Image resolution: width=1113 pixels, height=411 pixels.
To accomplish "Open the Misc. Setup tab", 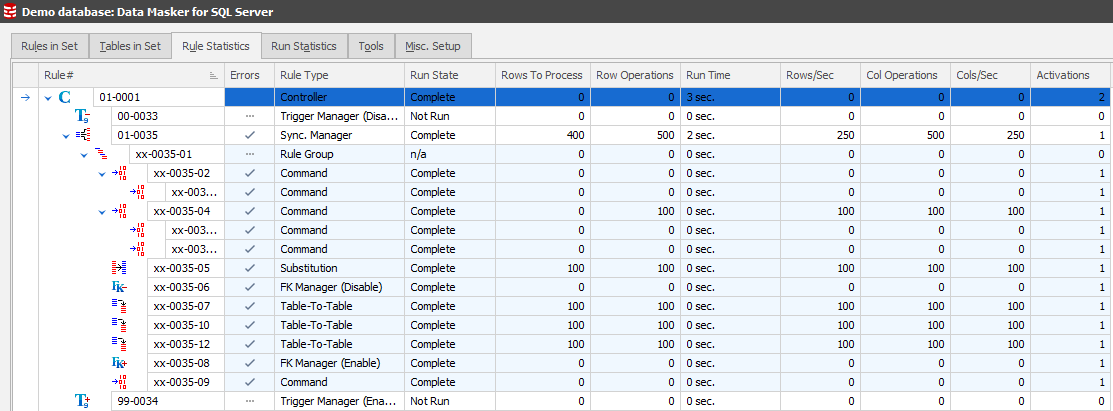I will [x=433, y=46].
